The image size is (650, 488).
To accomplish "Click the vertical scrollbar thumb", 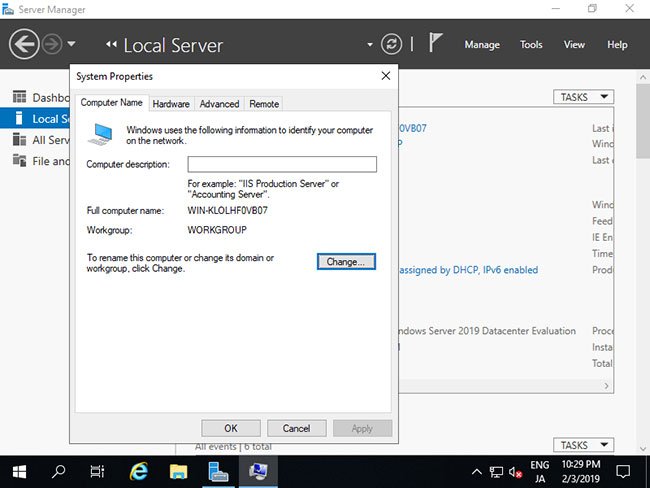I will [643, 121].
